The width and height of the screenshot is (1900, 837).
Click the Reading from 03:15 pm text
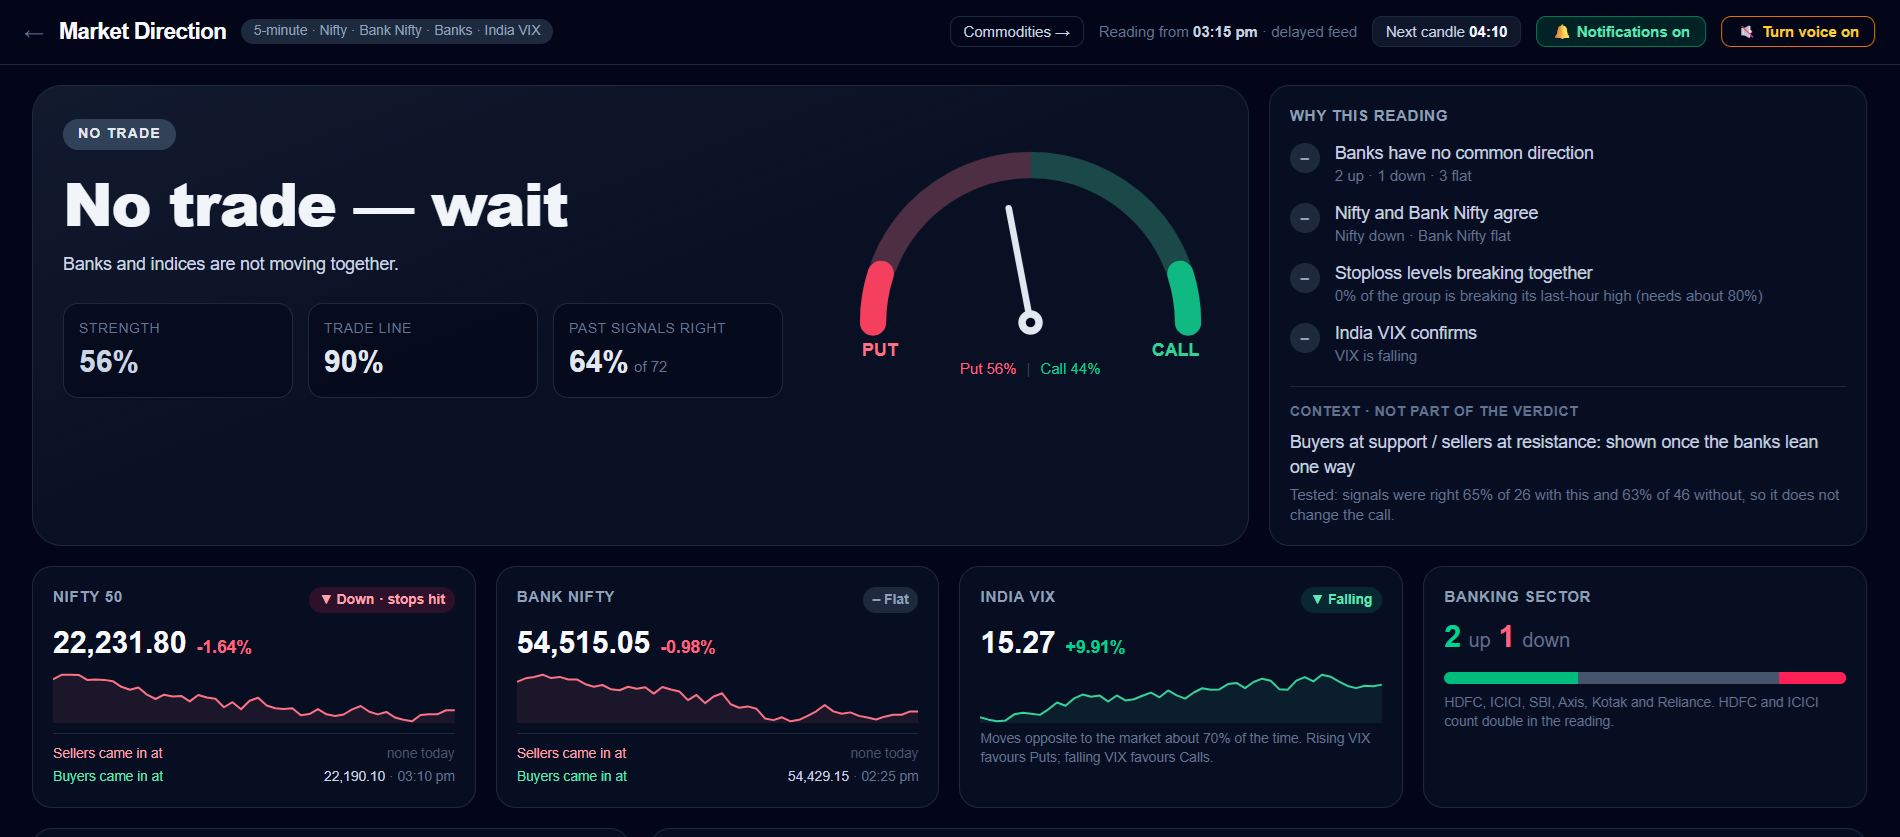point(1178,32)
